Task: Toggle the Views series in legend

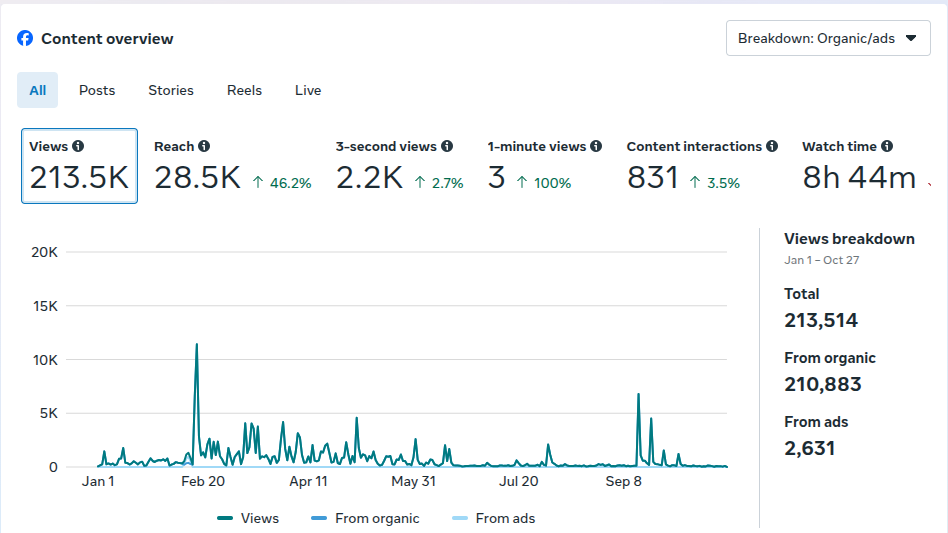Action: click(x=248, y=518)
